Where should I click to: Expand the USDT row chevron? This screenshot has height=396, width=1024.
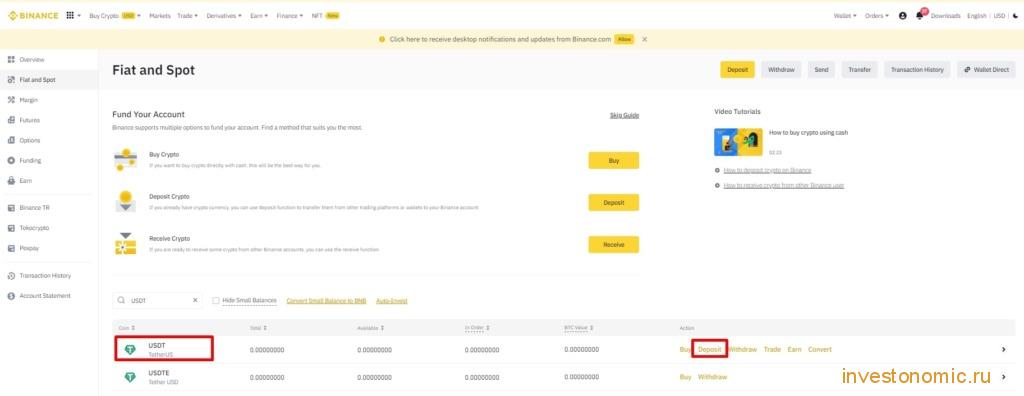[1004, 350]
